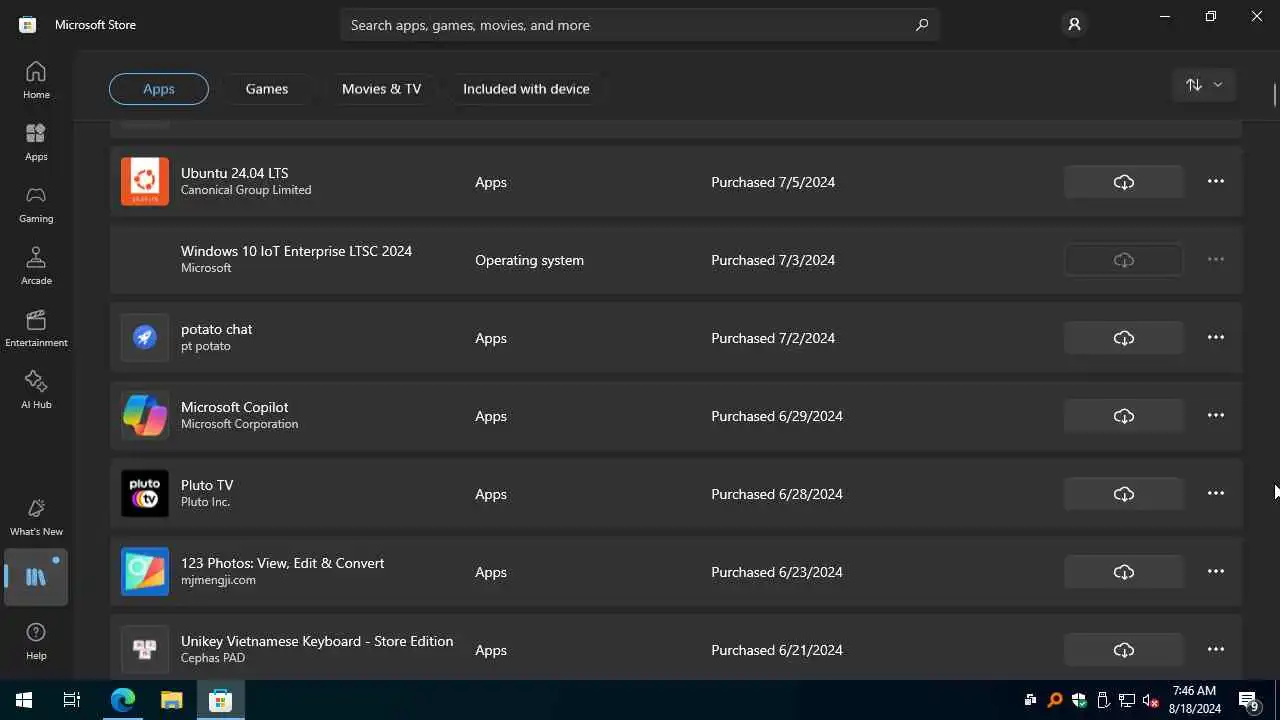Image resolution: width=1280 pixels, height=720 pixels.
Task: Open the AI Hub section
Action: pos(36,390)
